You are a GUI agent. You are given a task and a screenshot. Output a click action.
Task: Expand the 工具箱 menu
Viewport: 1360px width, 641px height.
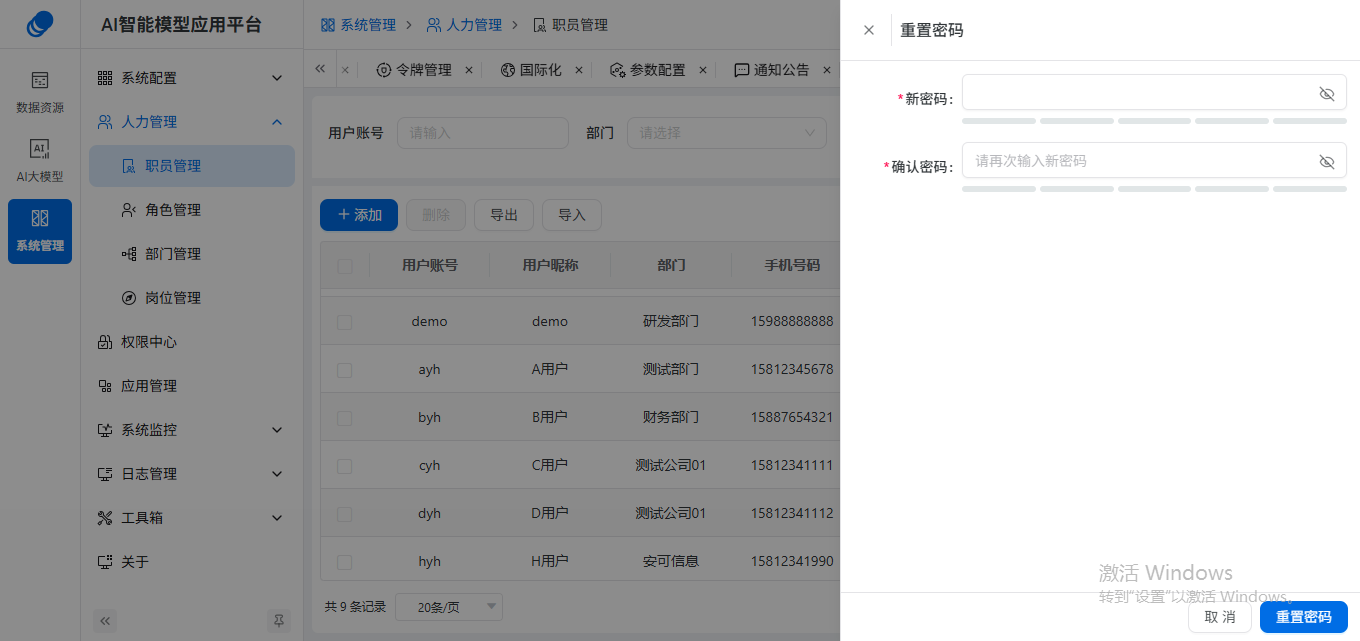[x=277, y=518]
